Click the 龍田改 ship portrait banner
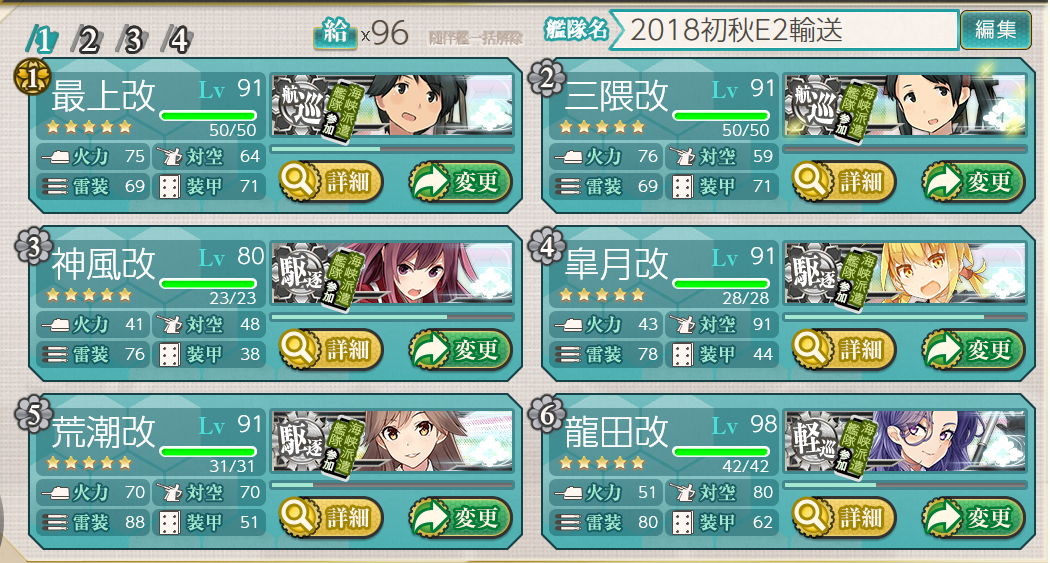The width and height of the screenshot is (1050, 563). click(905, 443)
